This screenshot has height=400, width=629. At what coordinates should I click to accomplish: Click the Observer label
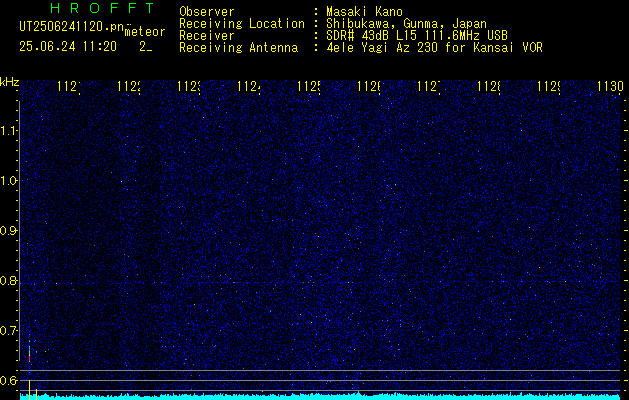tap(207, 12)
